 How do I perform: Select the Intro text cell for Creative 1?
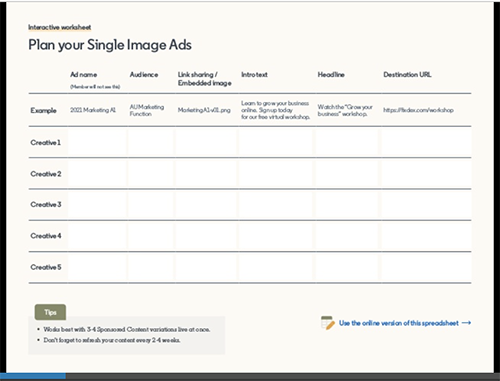pos(277,143)
